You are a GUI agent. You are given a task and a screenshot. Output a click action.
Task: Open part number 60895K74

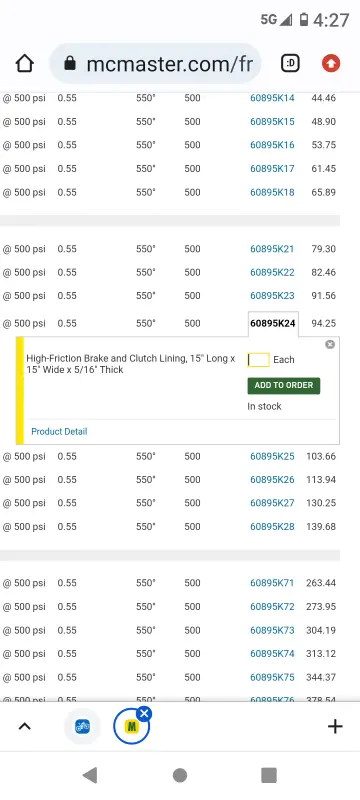[272, 654]
